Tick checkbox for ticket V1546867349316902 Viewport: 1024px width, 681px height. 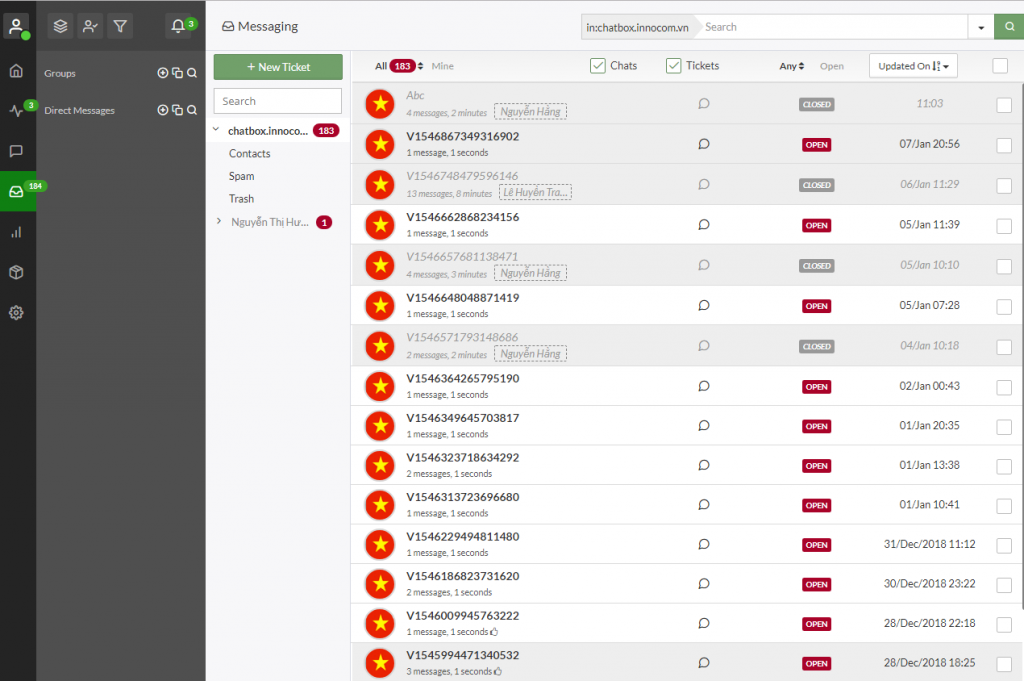tap(1004, 145)
